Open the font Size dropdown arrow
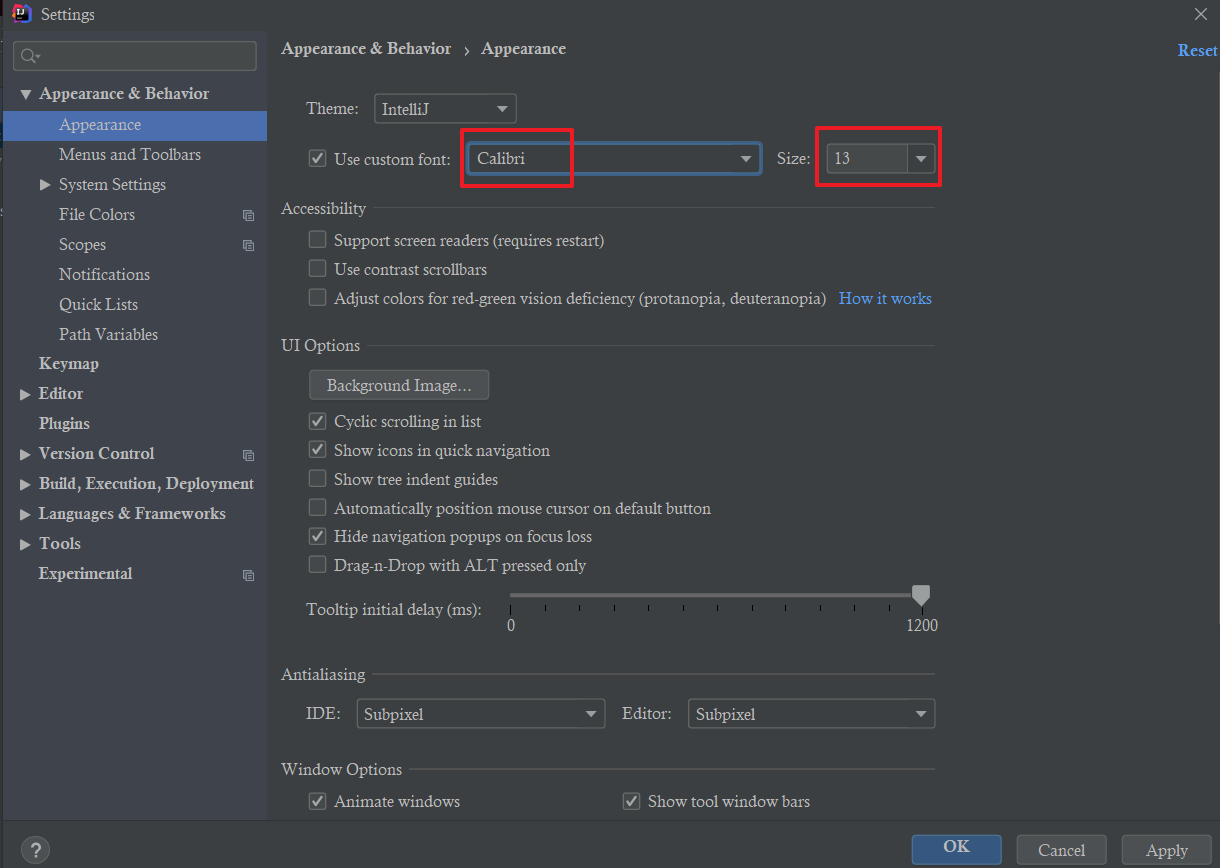This screenshot has width=1220, height=868. pos(921,158)
